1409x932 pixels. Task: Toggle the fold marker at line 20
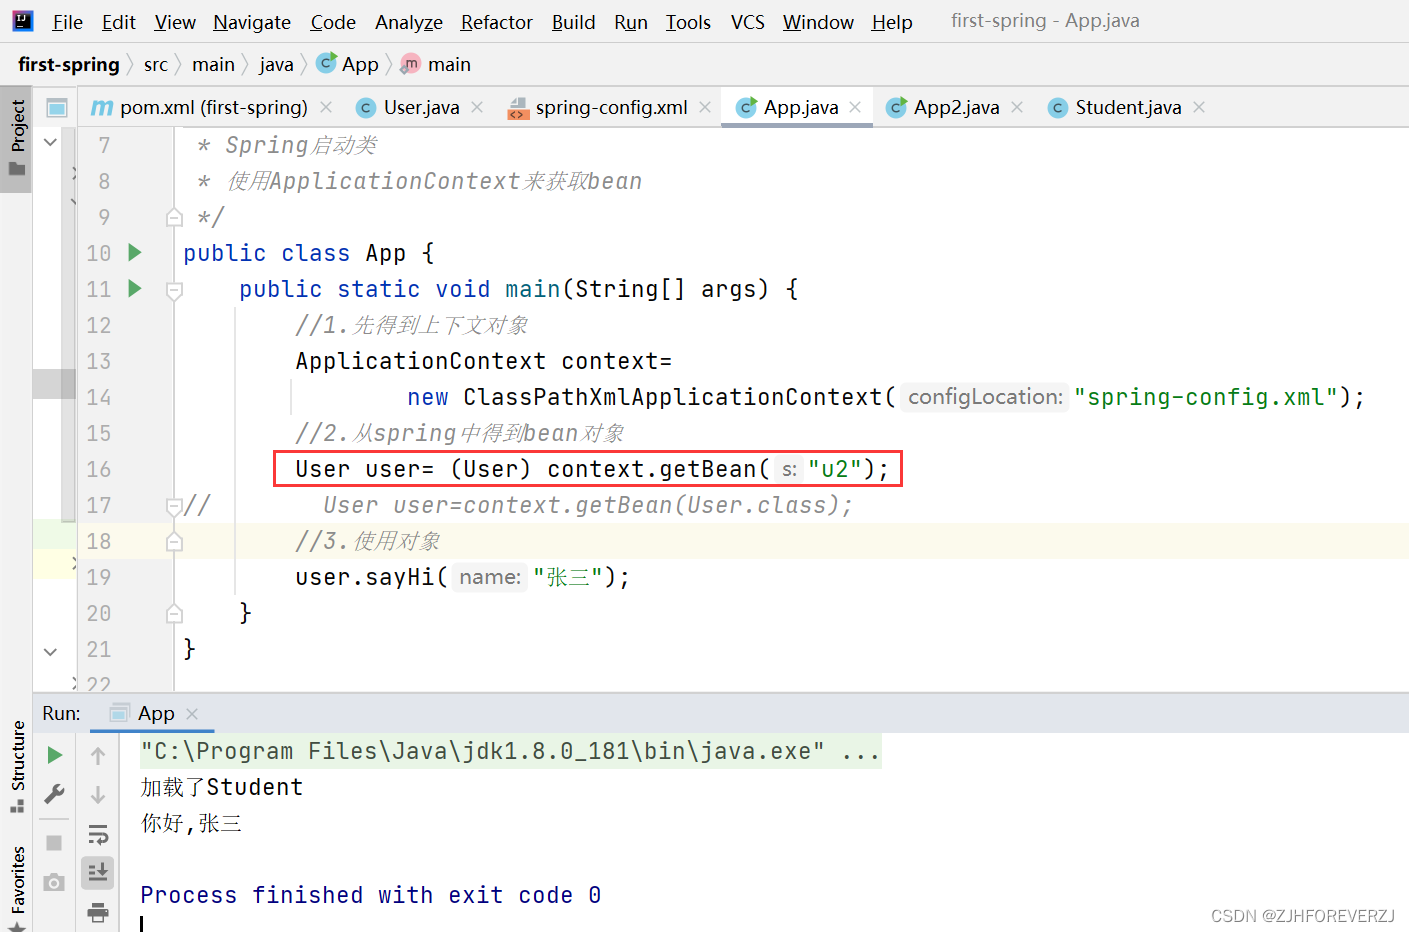174,613
